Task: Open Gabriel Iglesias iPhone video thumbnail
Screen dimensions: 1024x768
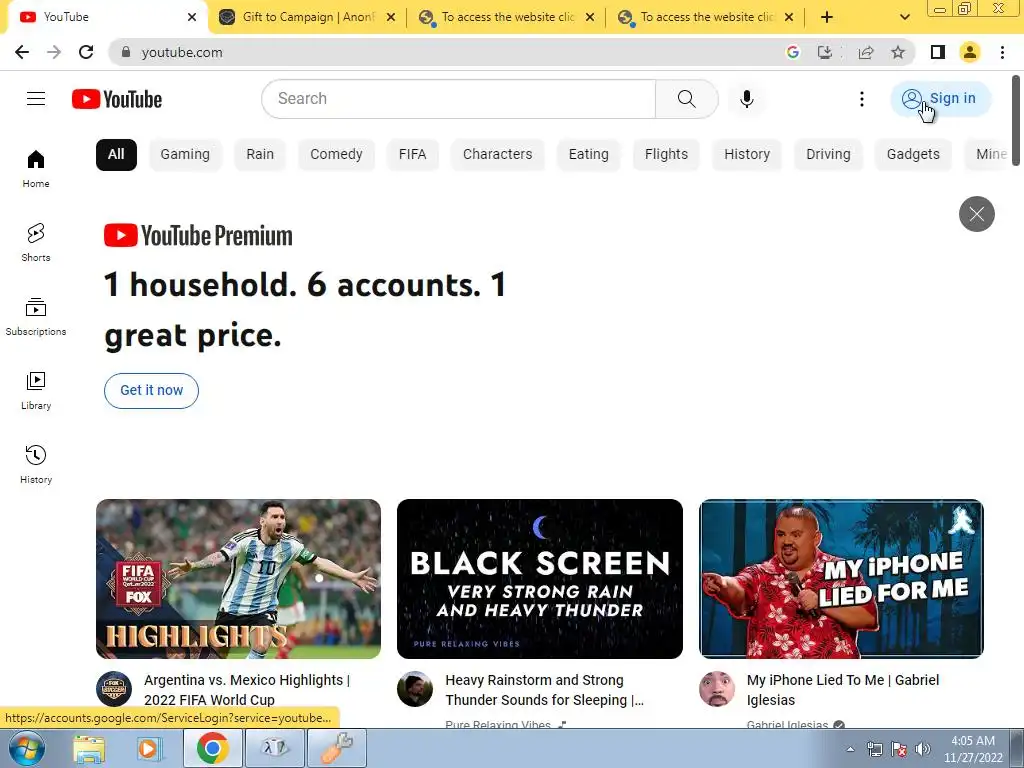Action: click(841, 579)
